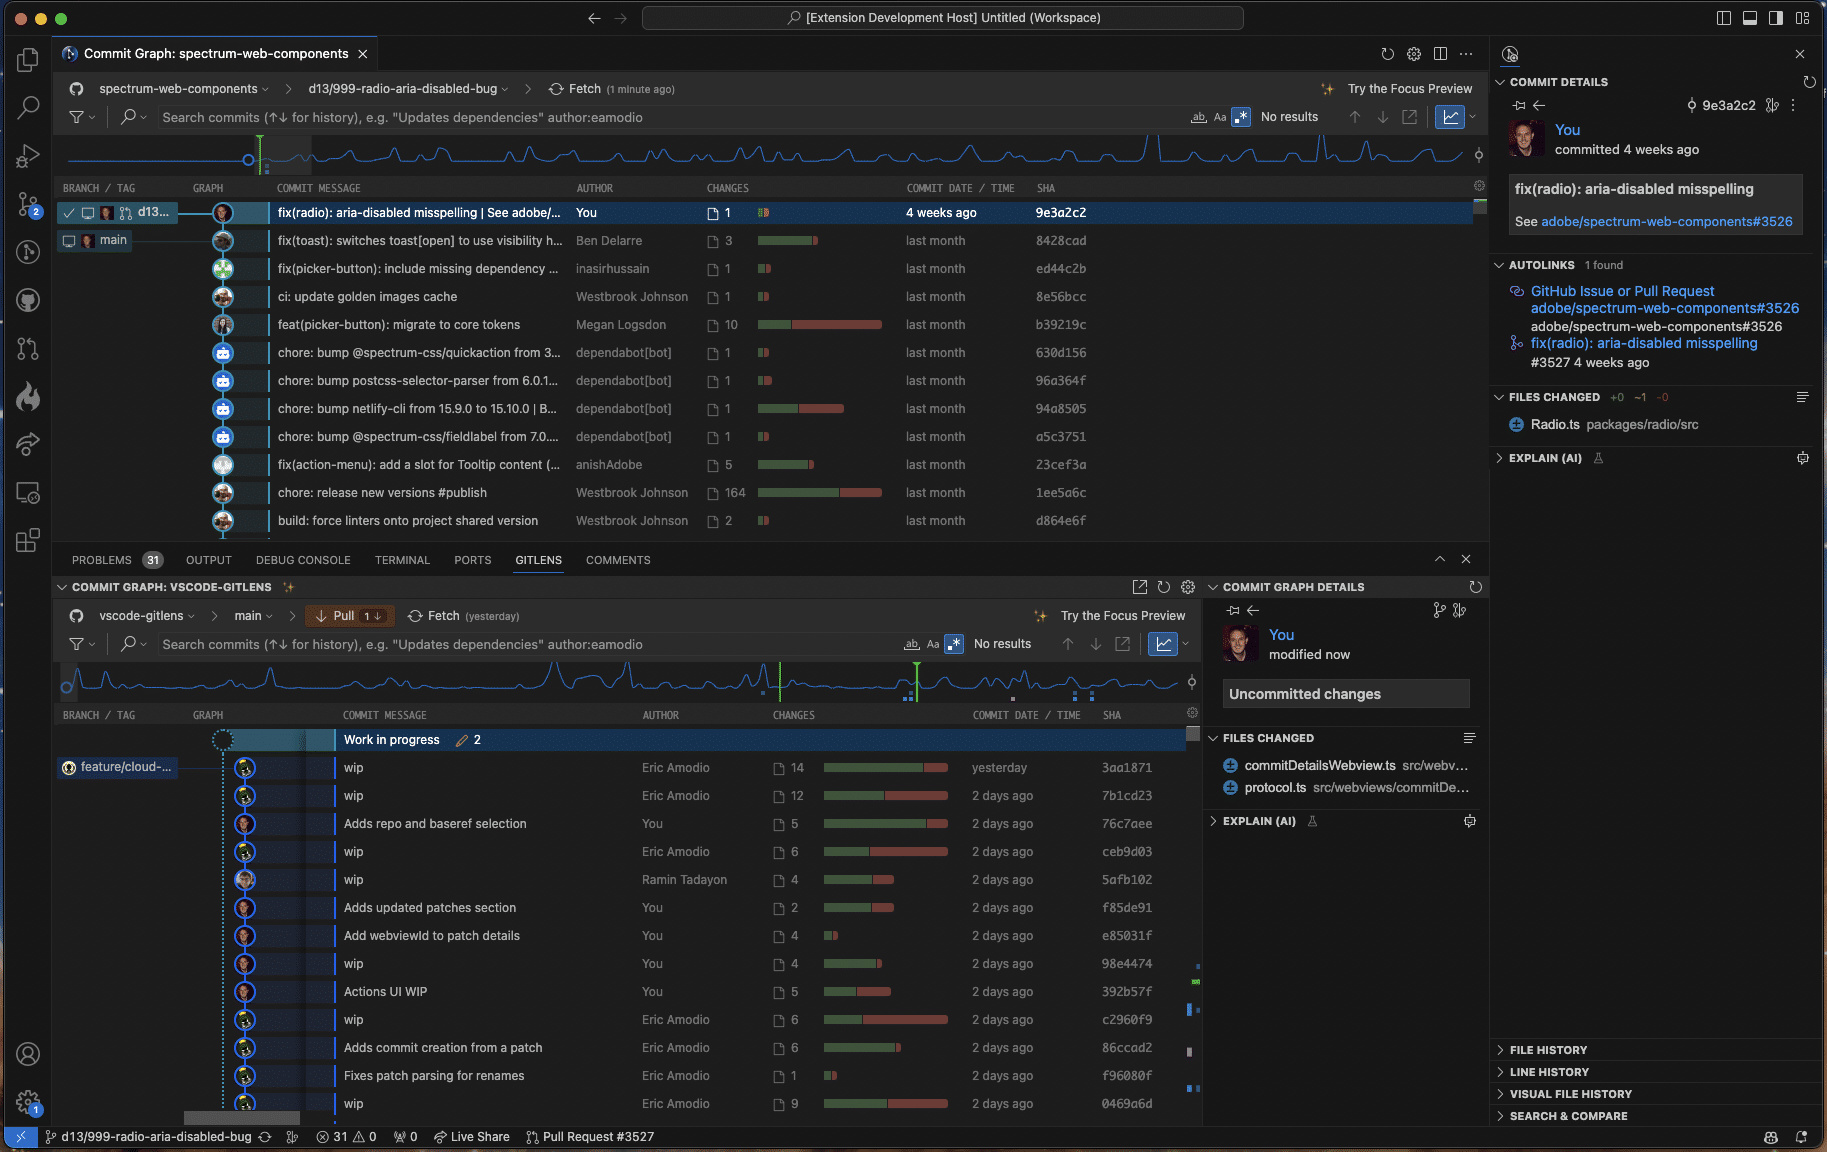Expand the Explain (AI) section in Commit Details
The image size is (1827, 1152).
pyautogui.click(x=1545, y=458)
